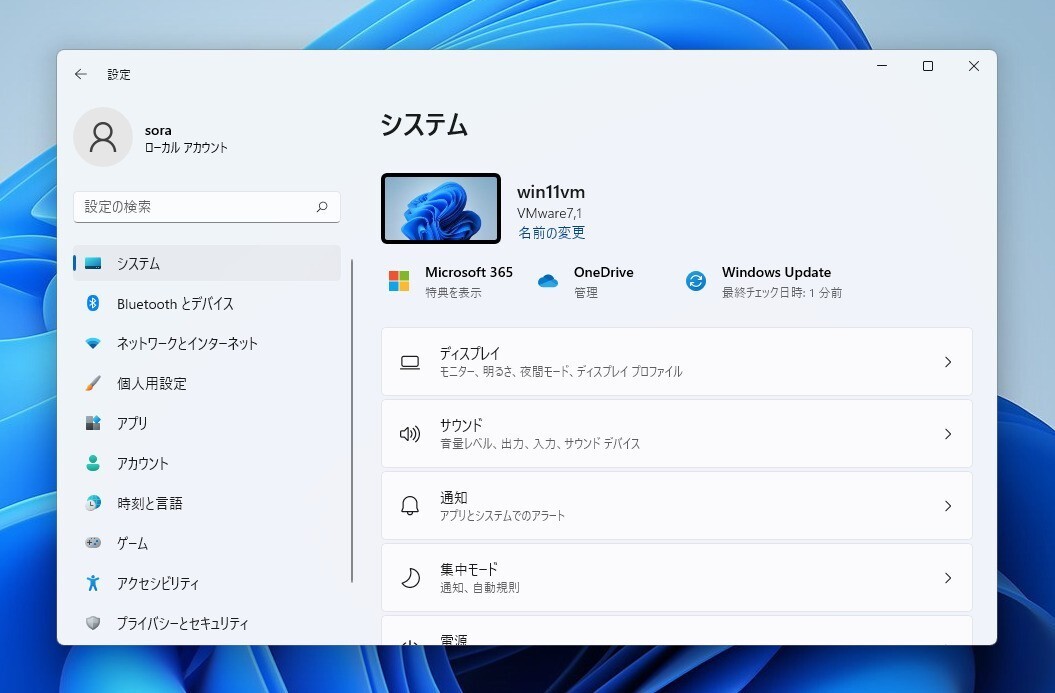Click the accounts person icon in sidebar
The width and height of the screenshot is (1055, 693).
click(93, 463)
